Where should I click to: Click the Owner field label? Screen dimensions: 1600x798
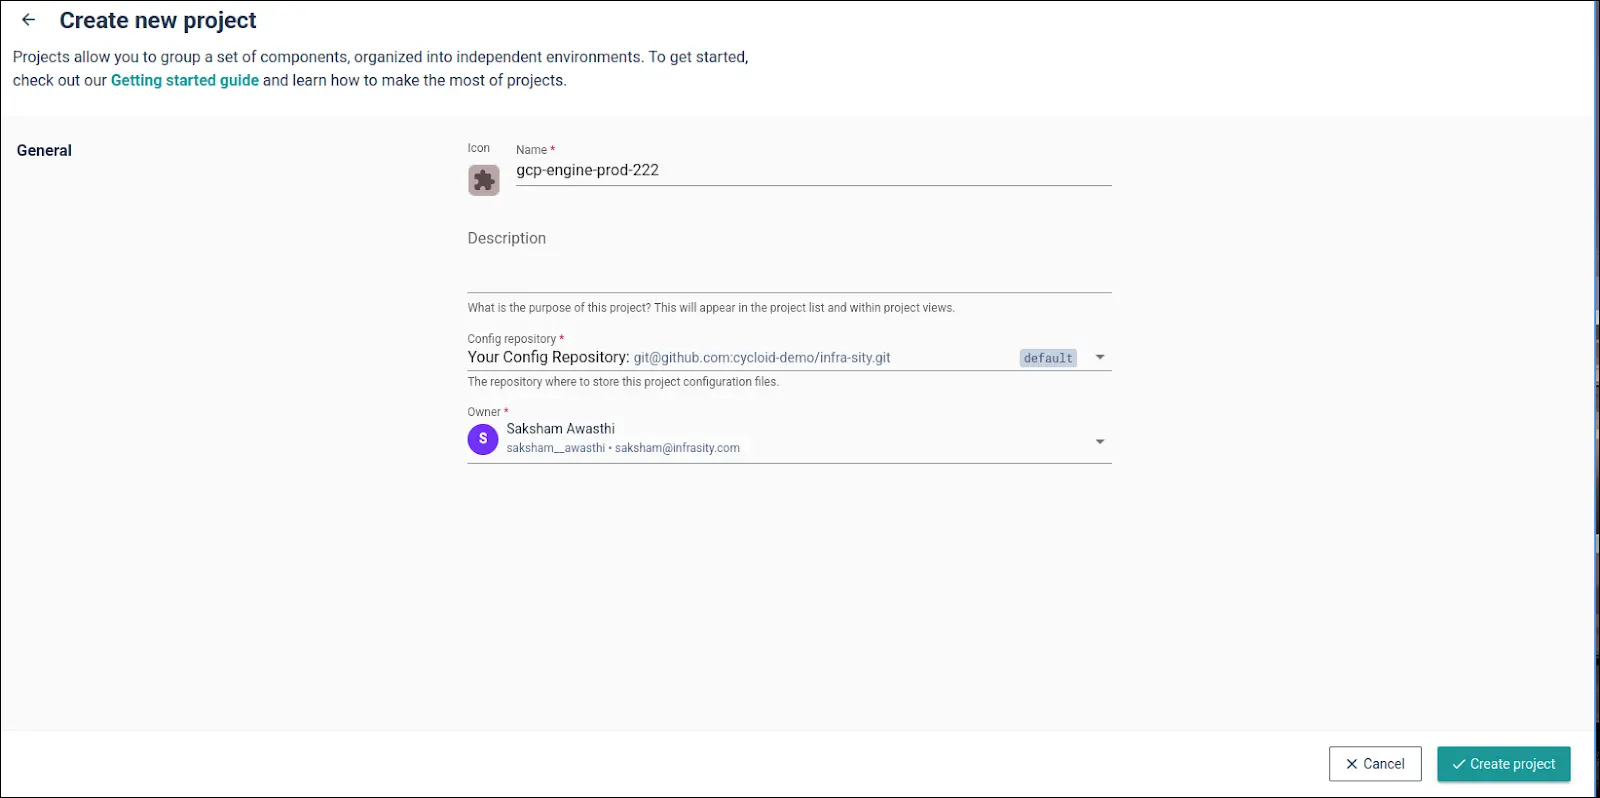coord(484,412)
